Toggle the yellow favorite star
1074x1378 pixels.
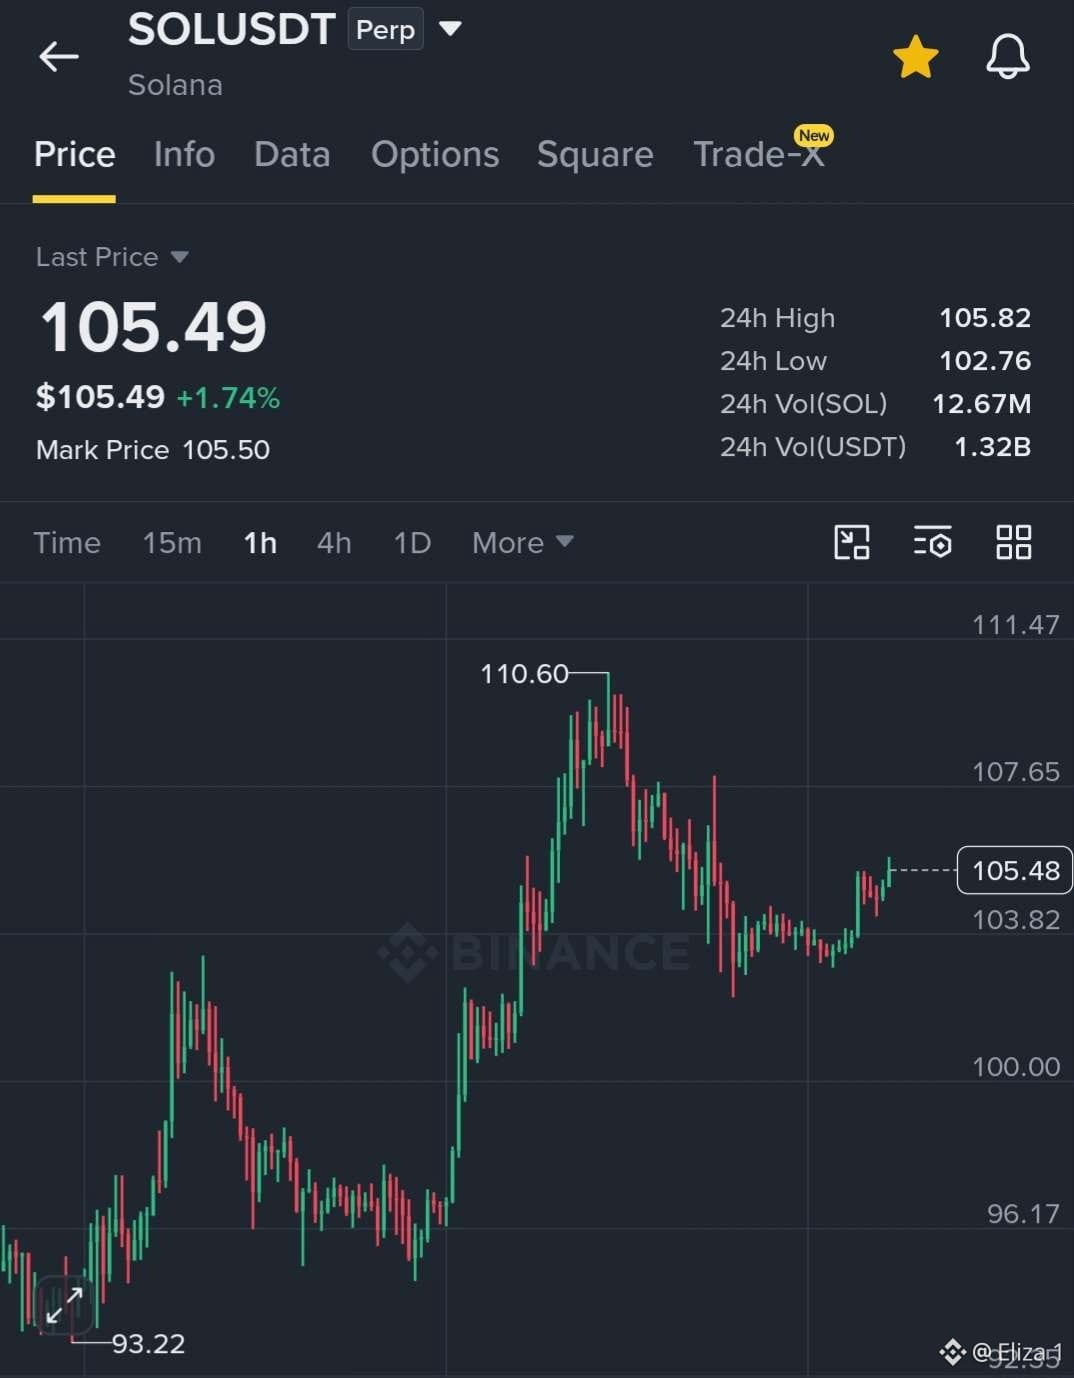coord(915,57)
